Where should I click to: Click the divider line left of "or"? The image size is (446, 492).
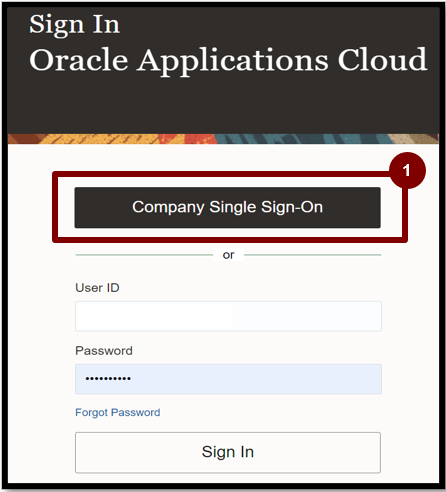tap(144, 255)
